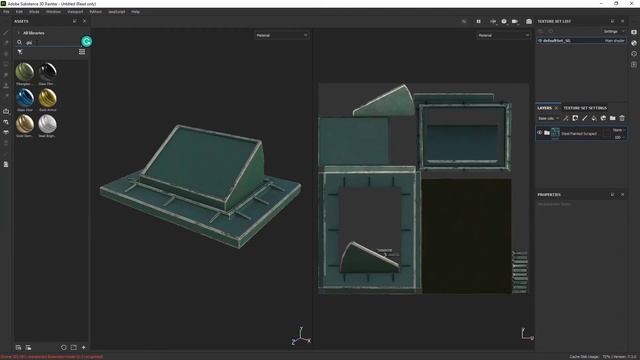Undock the Texture Set List panel

tap(612, 21)
